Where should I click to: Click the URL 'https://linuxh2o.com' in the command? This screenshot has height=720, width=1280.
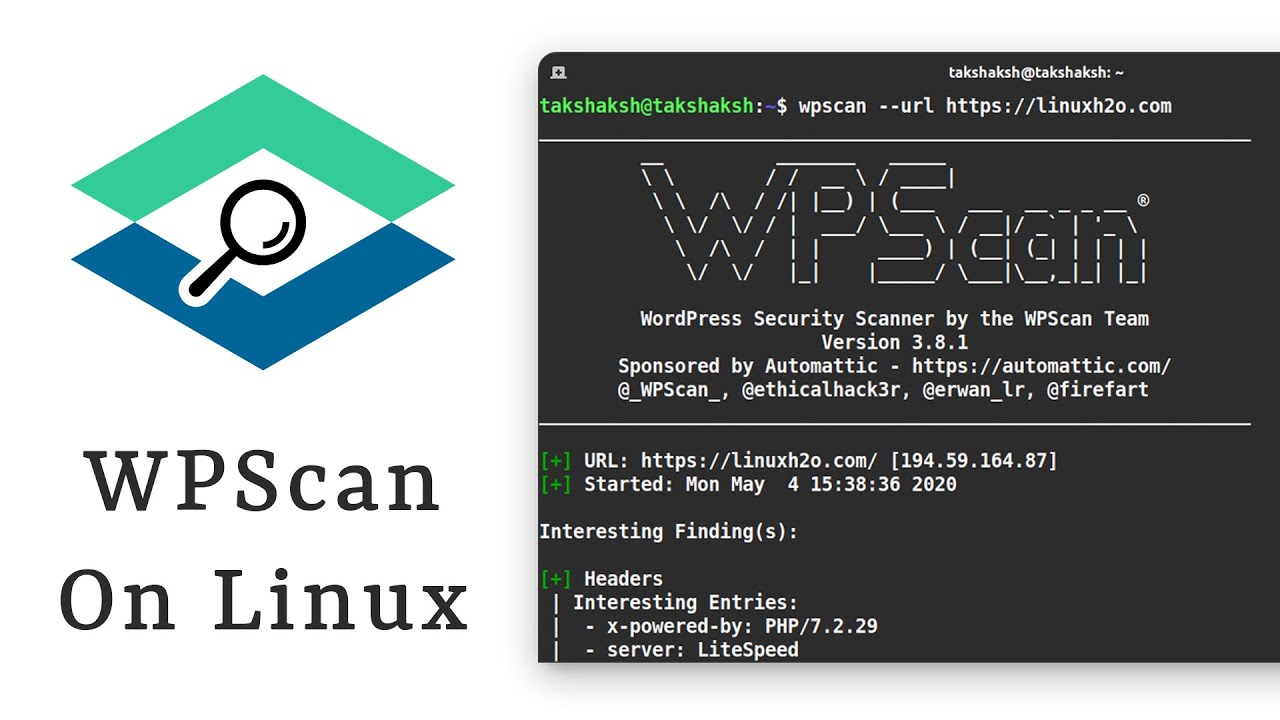(x=1058, y=106)
